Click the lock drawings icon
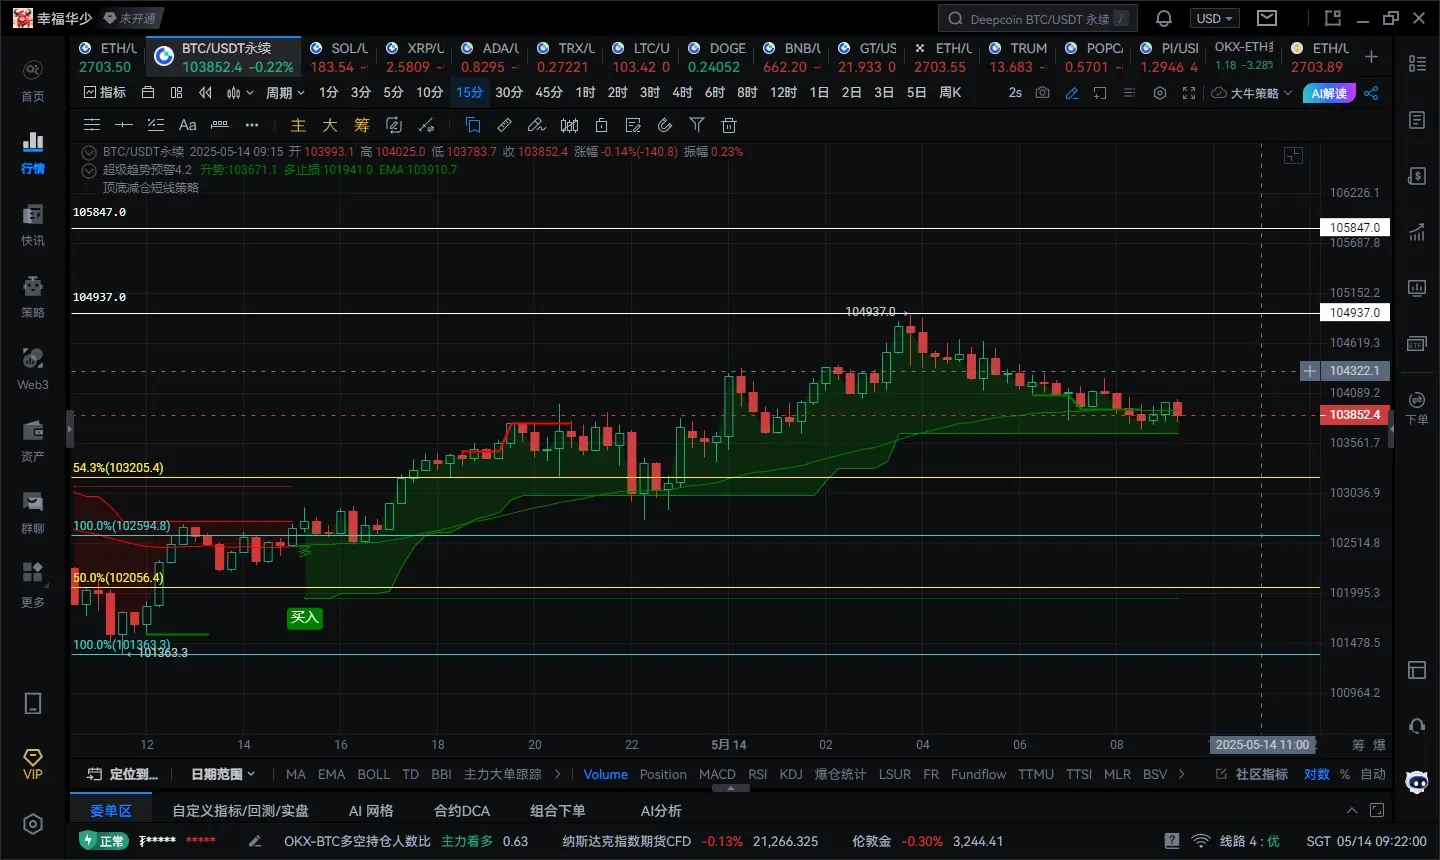This screenshot has height=860, width=1440. (601, 125)
